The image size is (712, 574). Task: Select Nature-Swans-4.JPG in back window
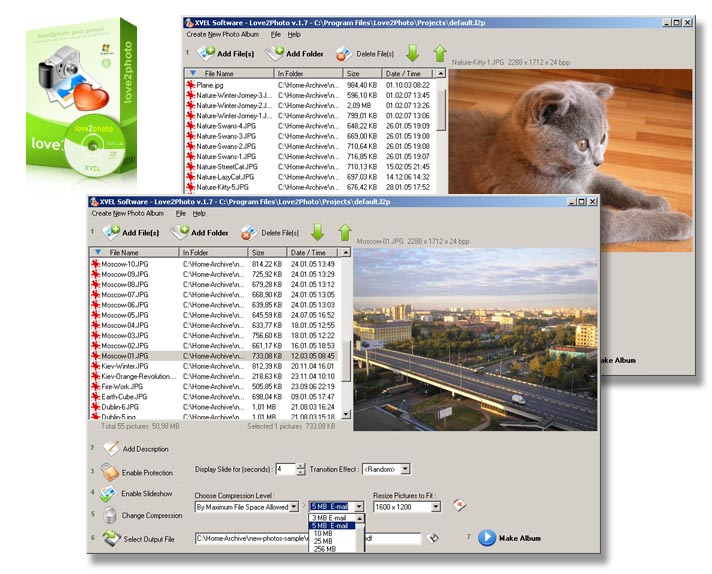tap(310, 126)
